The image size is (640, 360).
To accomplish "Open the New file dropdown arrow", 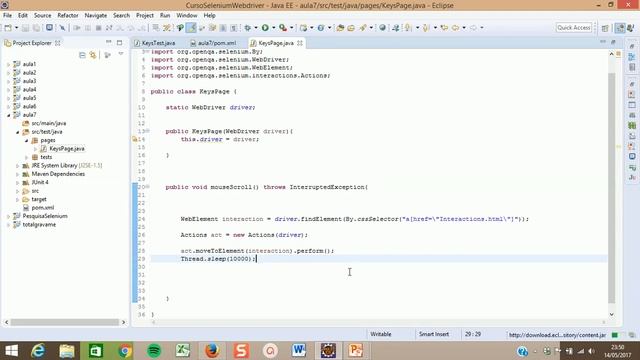I will pos(16,28).
